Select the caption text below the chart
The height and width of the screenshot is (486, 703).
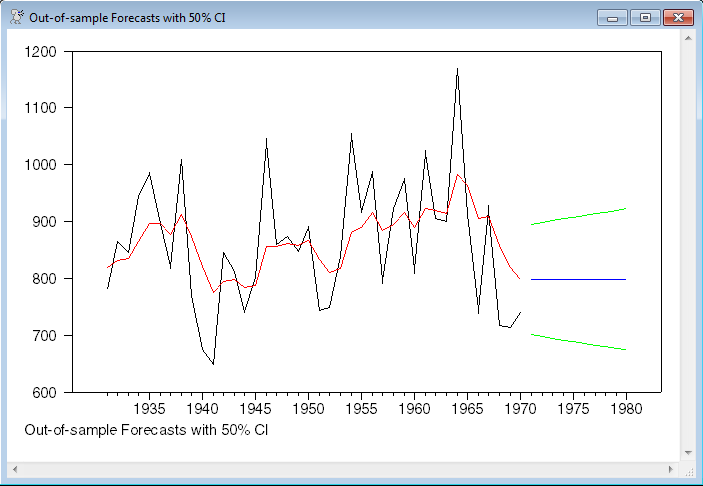tap(146, 430)
